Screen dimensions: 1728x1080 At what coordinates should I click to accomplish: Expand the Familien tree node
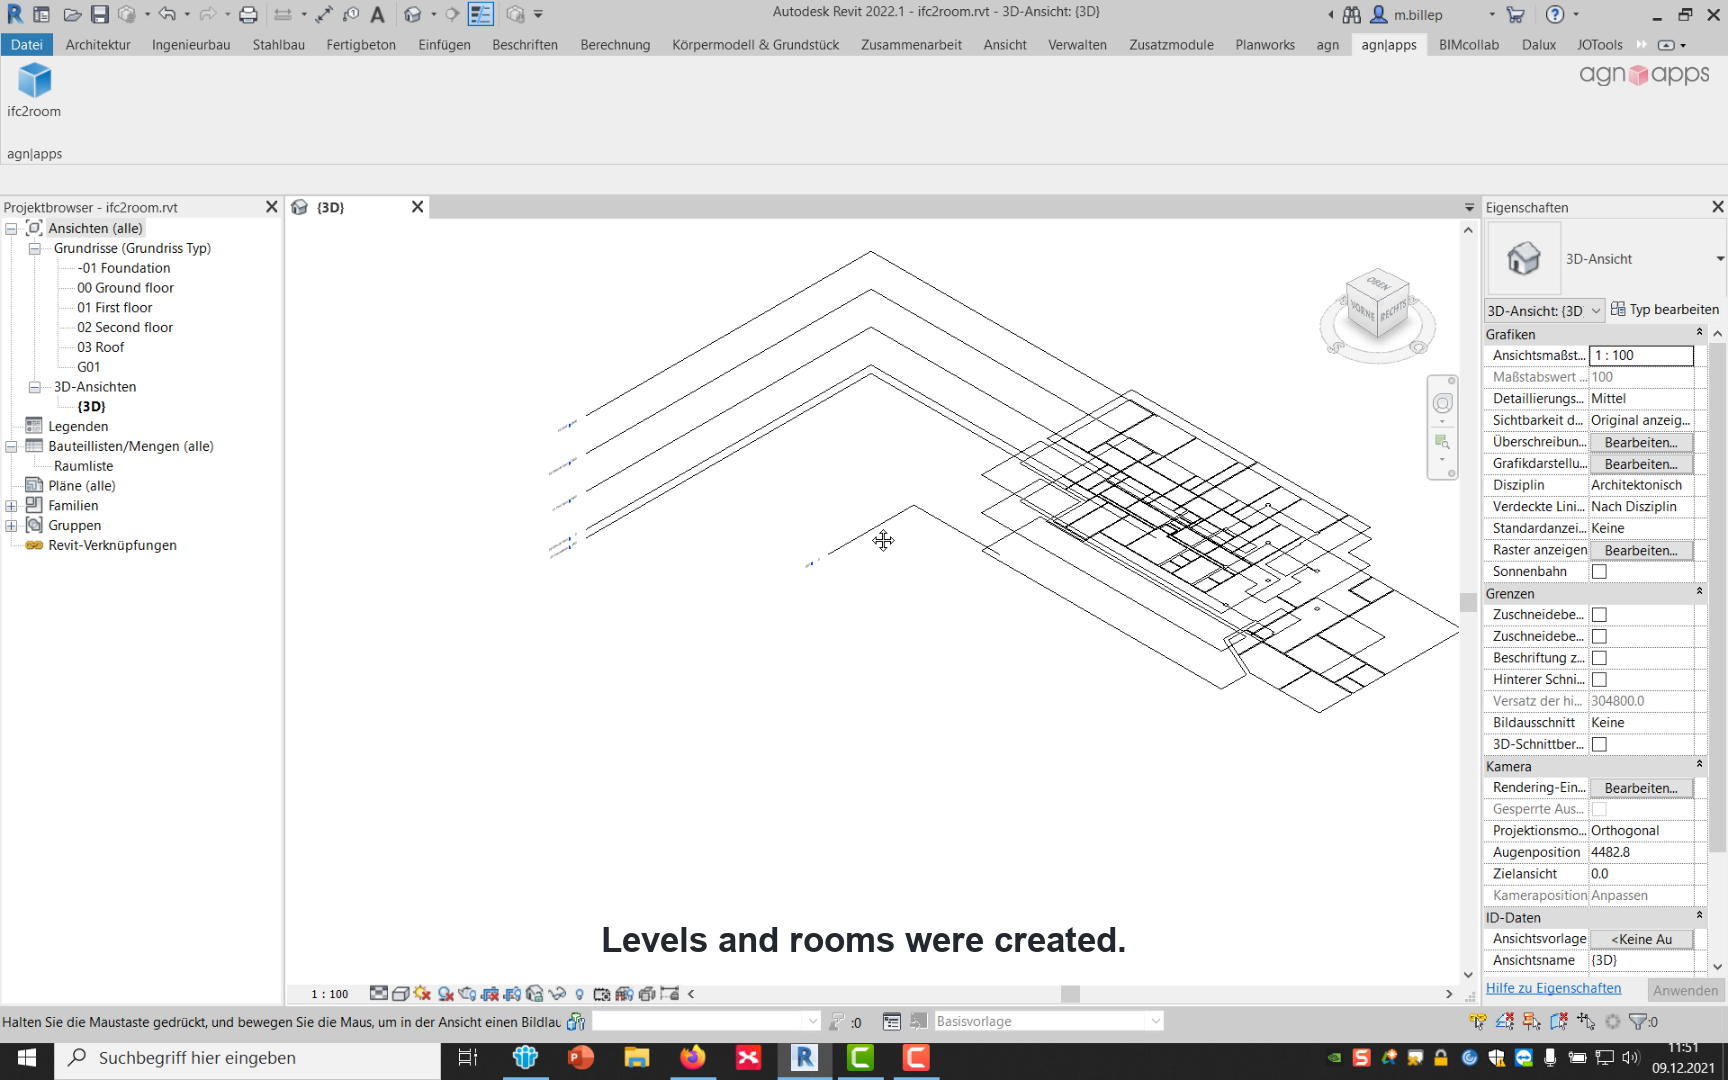pyautogui.click(x=11, y=506)
